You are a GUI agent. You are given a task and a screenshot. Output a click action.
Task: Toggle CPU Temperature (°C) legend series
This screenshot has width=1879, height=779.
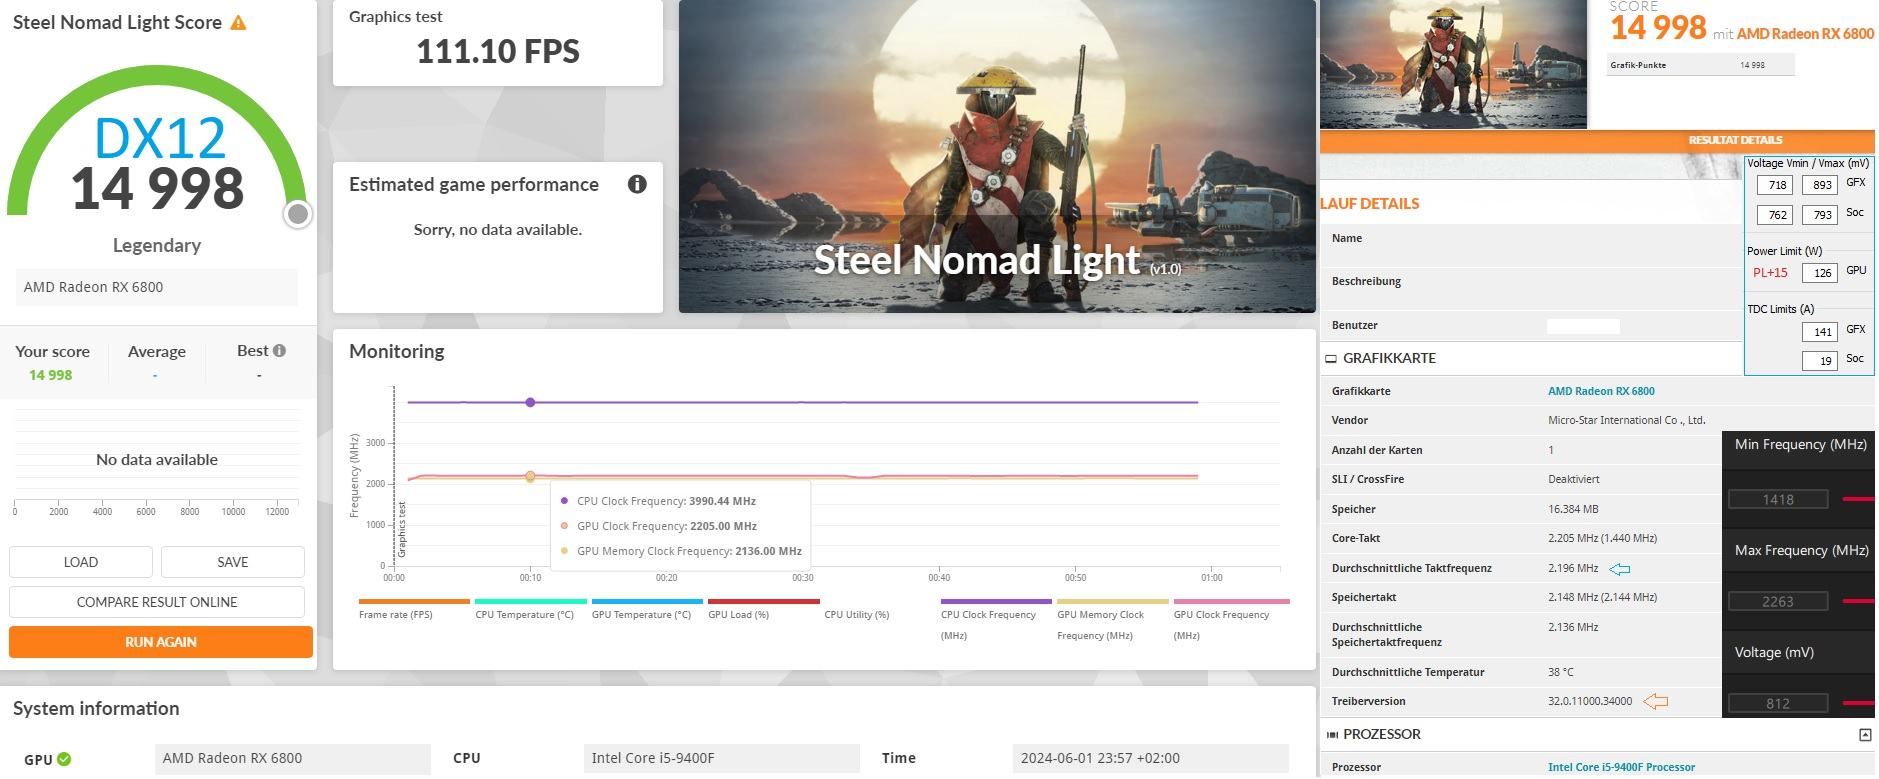coord(530,608)
